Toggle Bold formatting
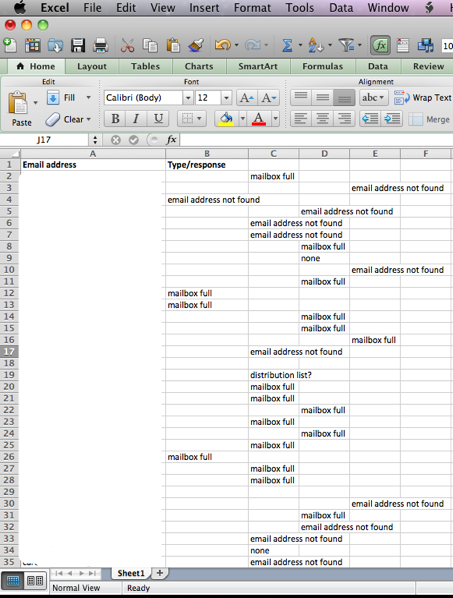453x598 pixels. tap(115, 119)
